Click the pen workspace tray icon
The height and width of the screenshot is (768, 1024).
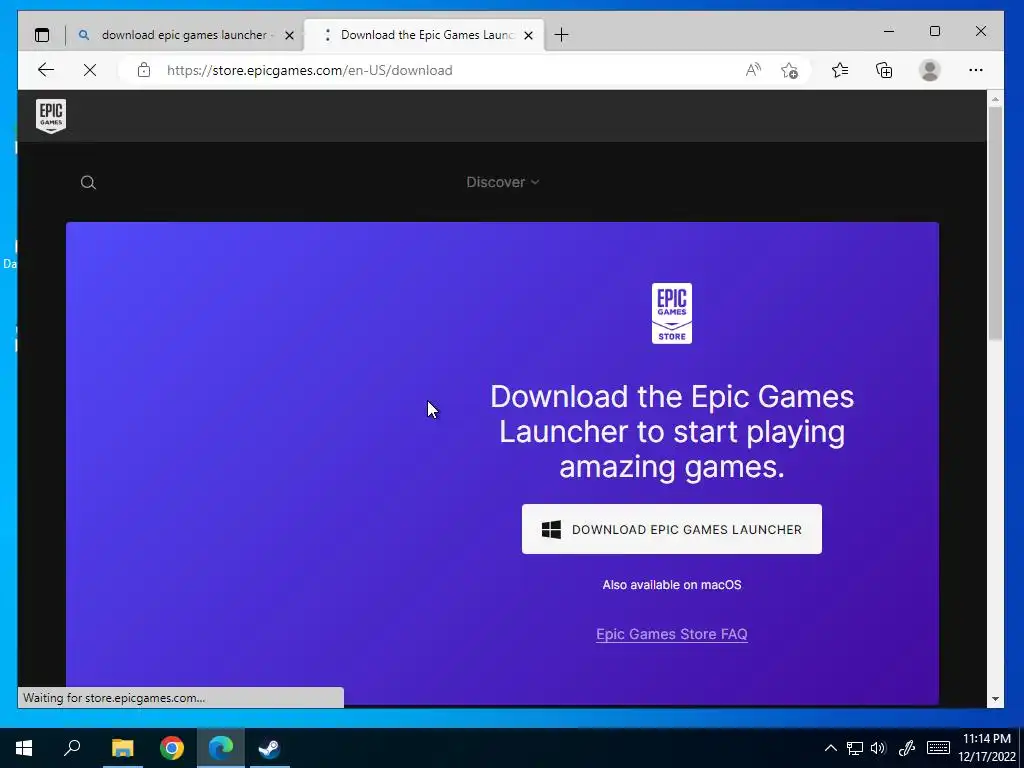906,748
